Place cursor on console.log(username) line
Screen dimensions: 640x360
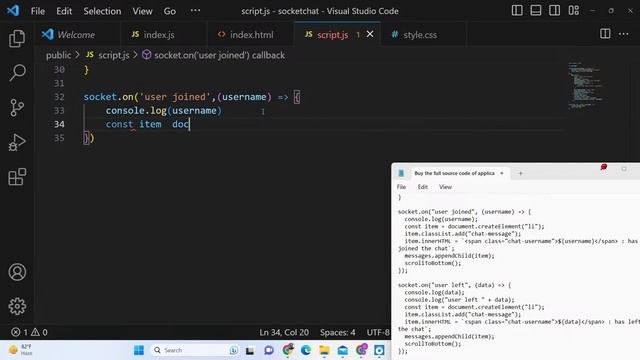(x=163, y=111)
